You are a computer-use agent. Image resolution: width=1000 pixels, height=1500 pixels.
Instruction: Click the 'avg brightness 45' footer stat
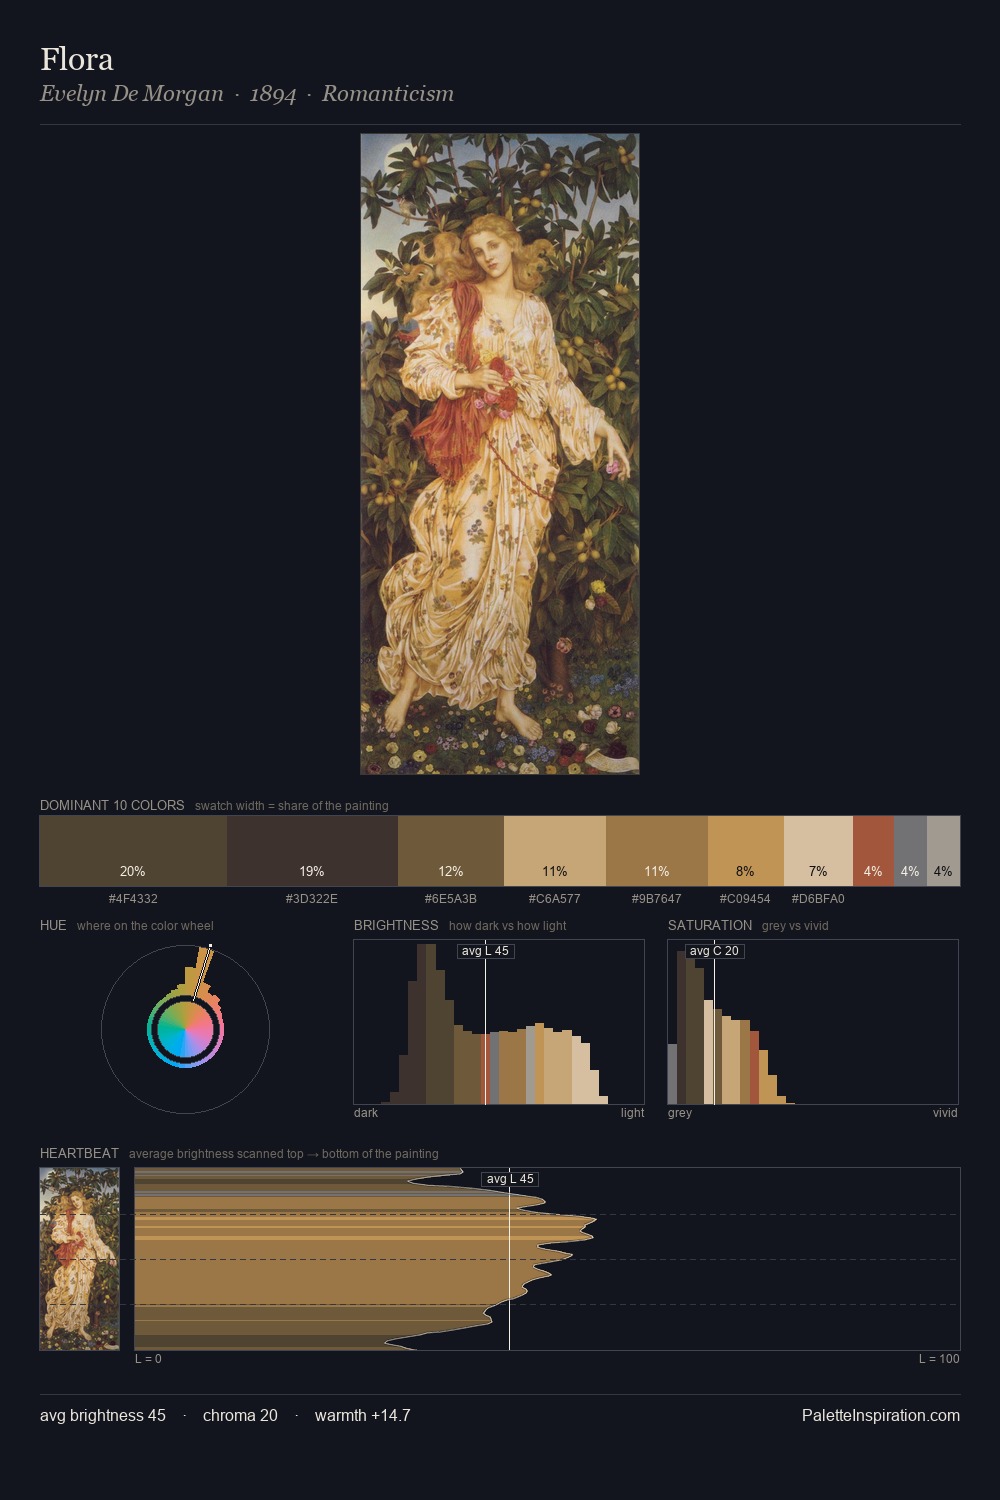(x=103, y=1415)
